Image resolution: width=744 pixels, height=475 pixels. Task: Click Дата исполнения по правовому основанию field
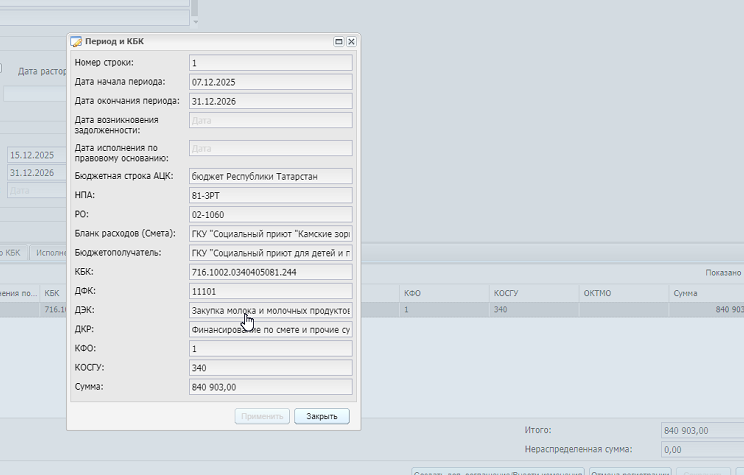coord(271,149)
